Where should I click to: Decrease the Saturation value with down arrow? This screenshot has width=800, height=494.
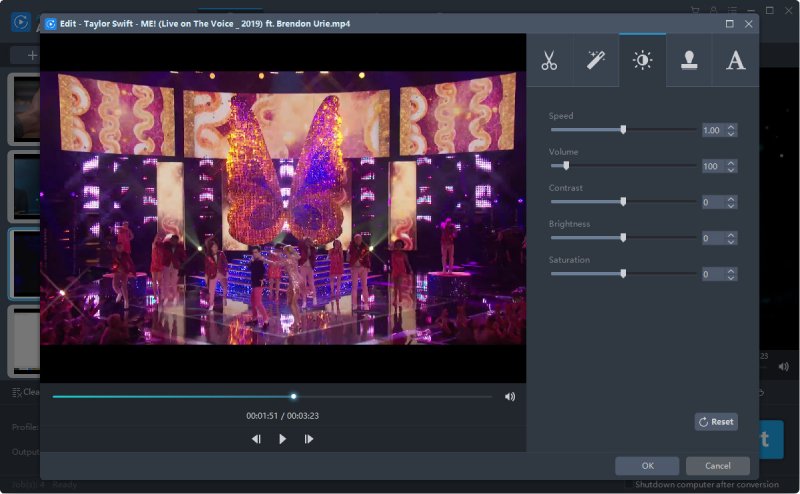click(x=731, y=278)
